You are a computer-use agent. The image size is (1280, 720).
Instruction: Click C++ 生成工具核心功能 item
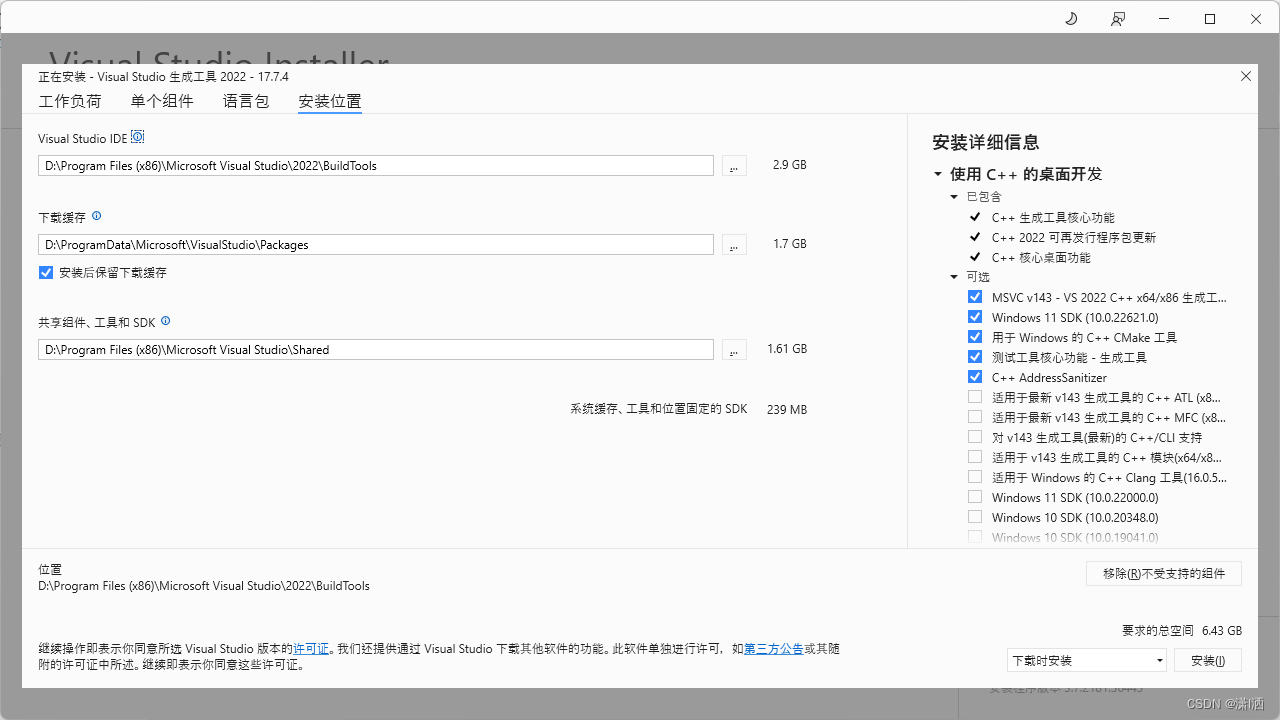pyautogui.click(x=1053, y=217)
